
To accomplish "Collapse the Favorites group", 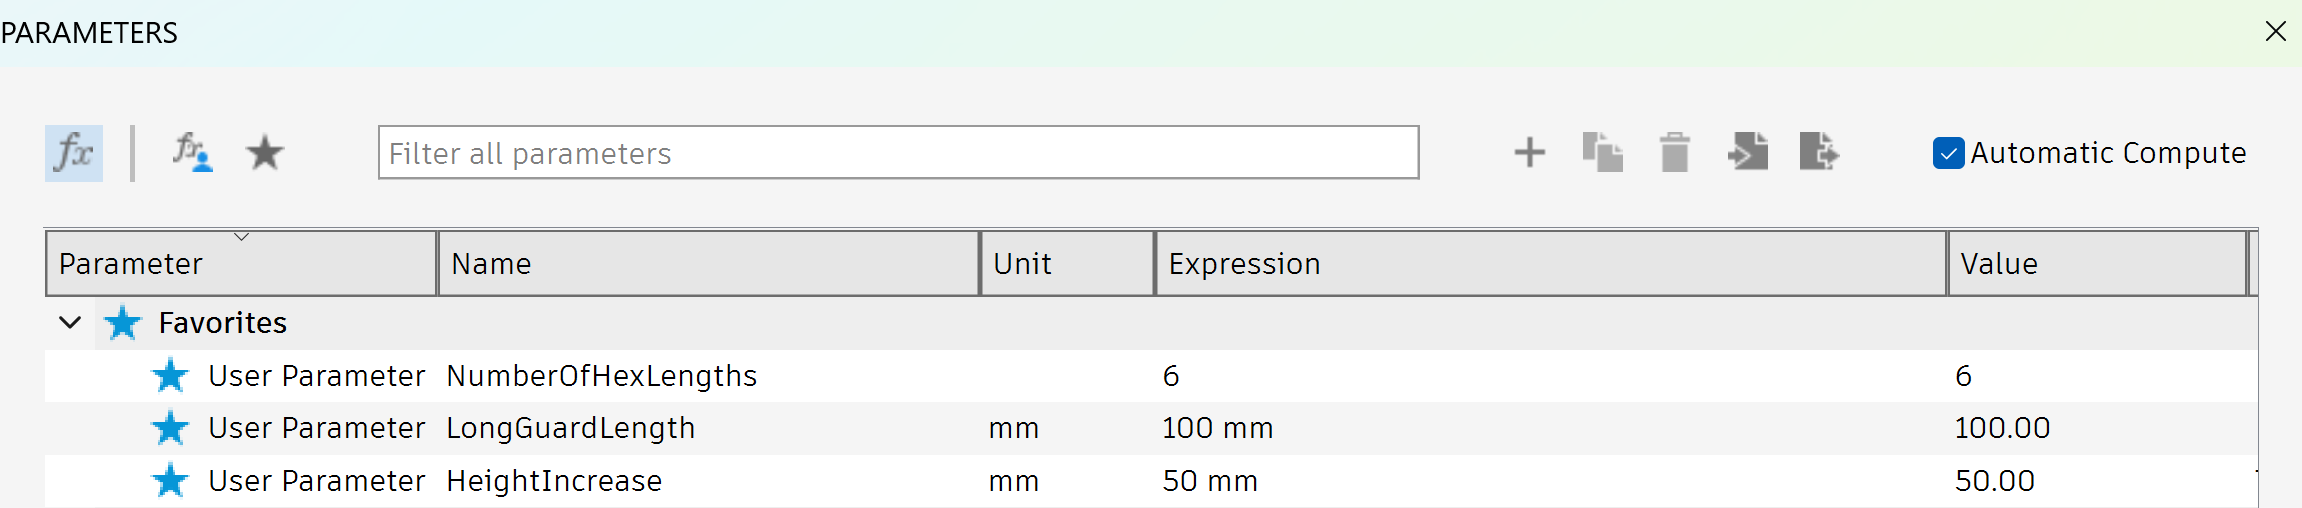I will [70, 323].
